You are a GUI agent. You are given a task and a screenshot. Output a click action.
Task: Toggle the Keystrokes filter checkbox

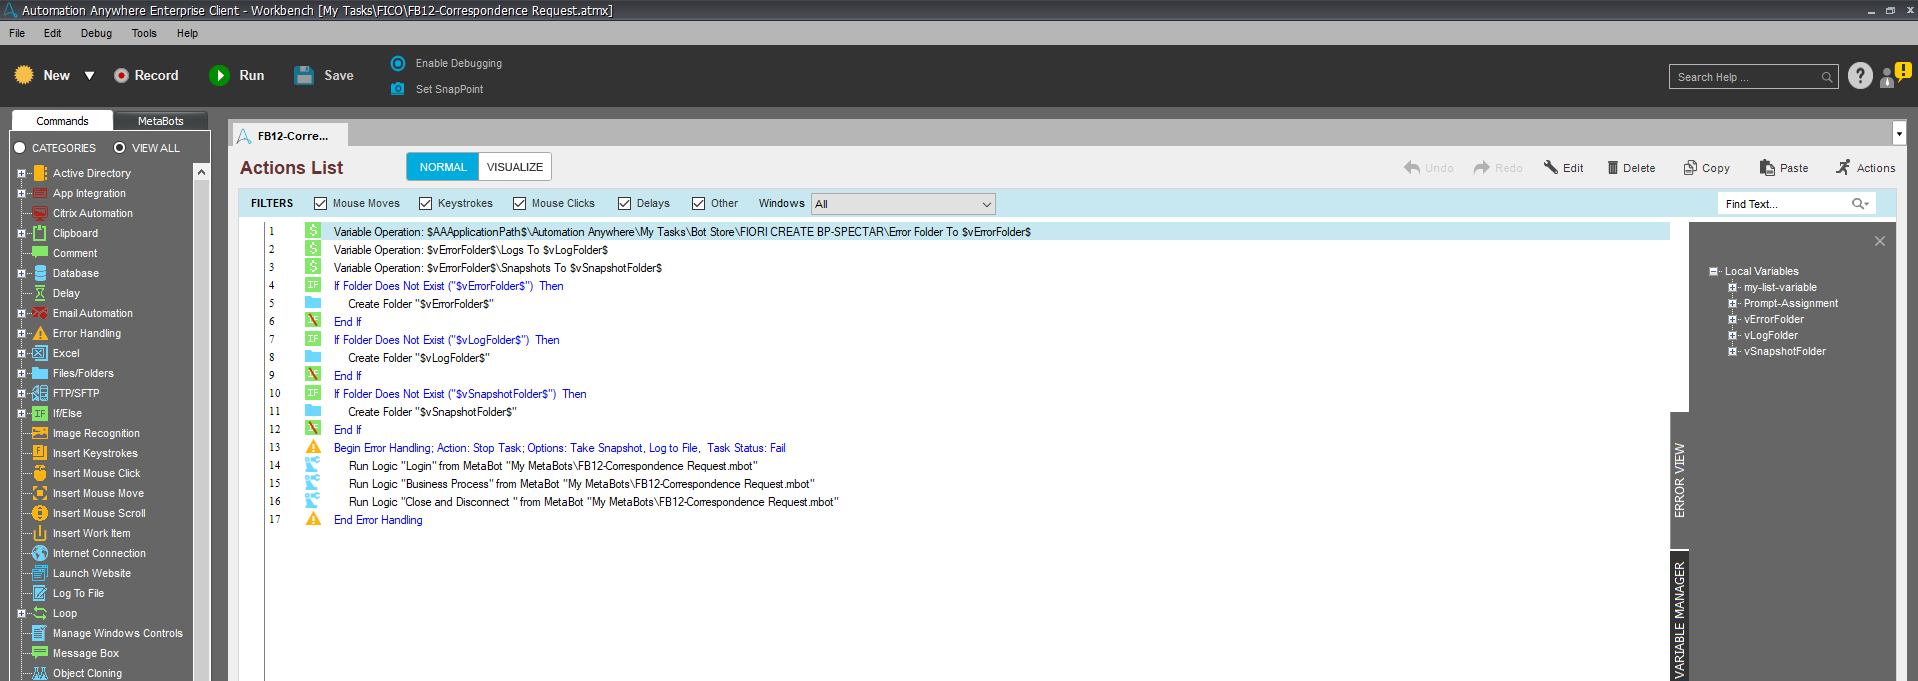[x=425, y=204]
